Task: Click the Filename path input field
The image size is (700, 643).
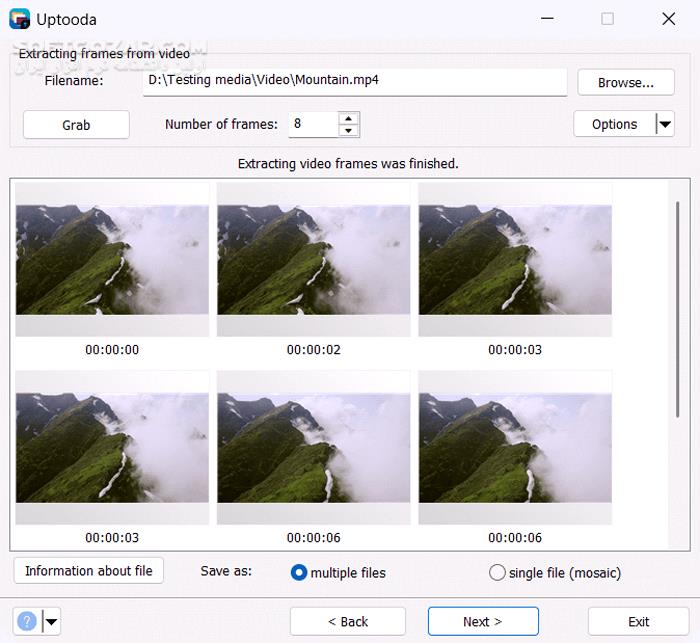Action: (x=354, y=81)
